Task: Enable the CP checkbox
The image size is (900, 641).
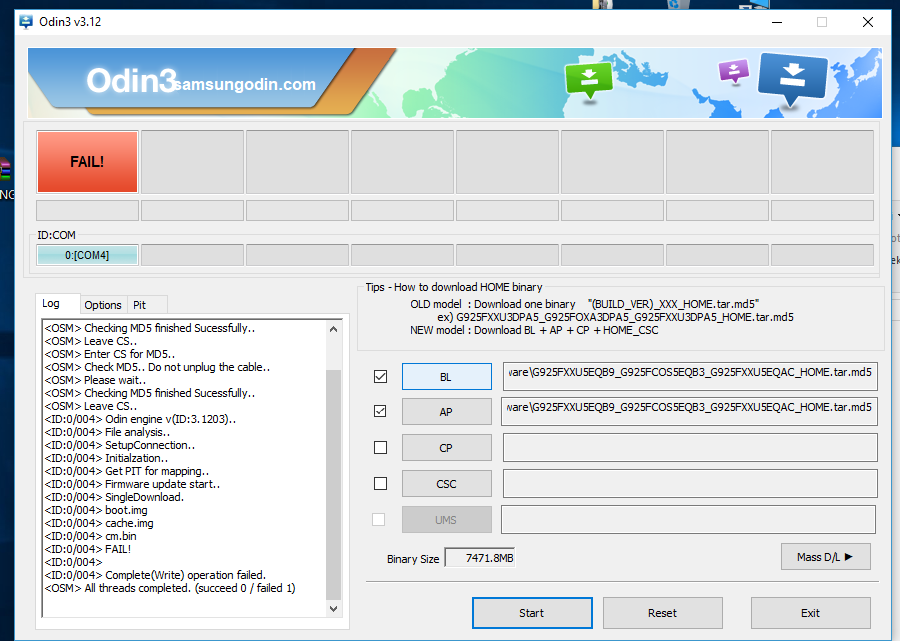Action: (x=380, y=448)
